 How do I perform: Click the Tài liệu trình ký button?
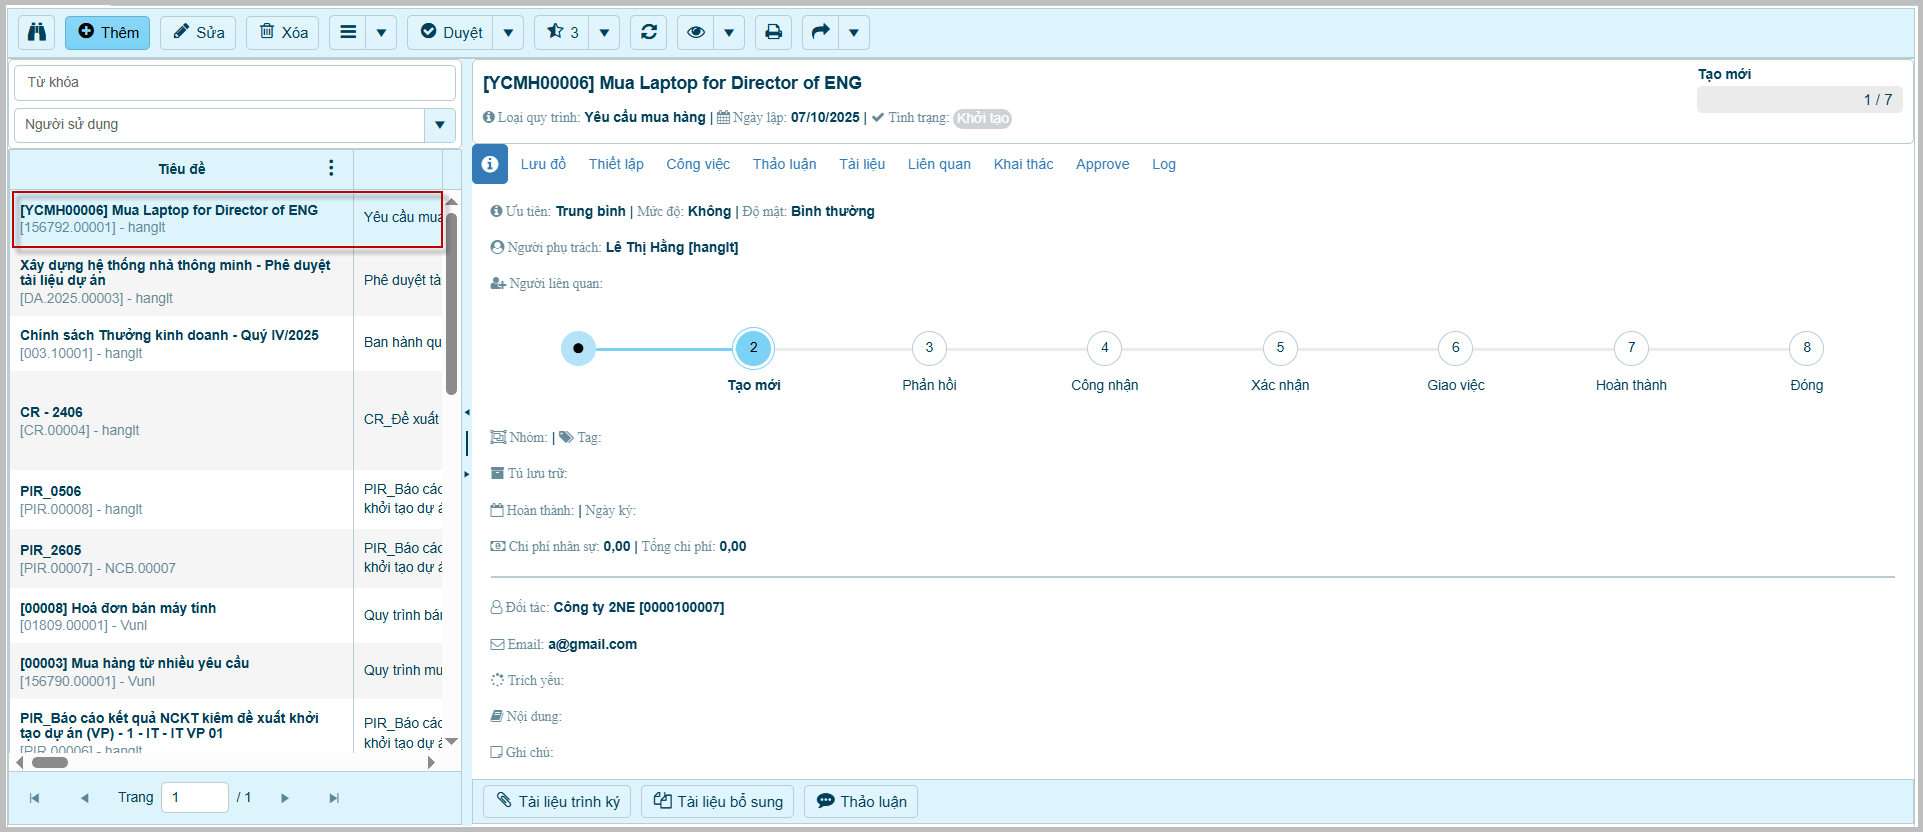pos(557,801)
